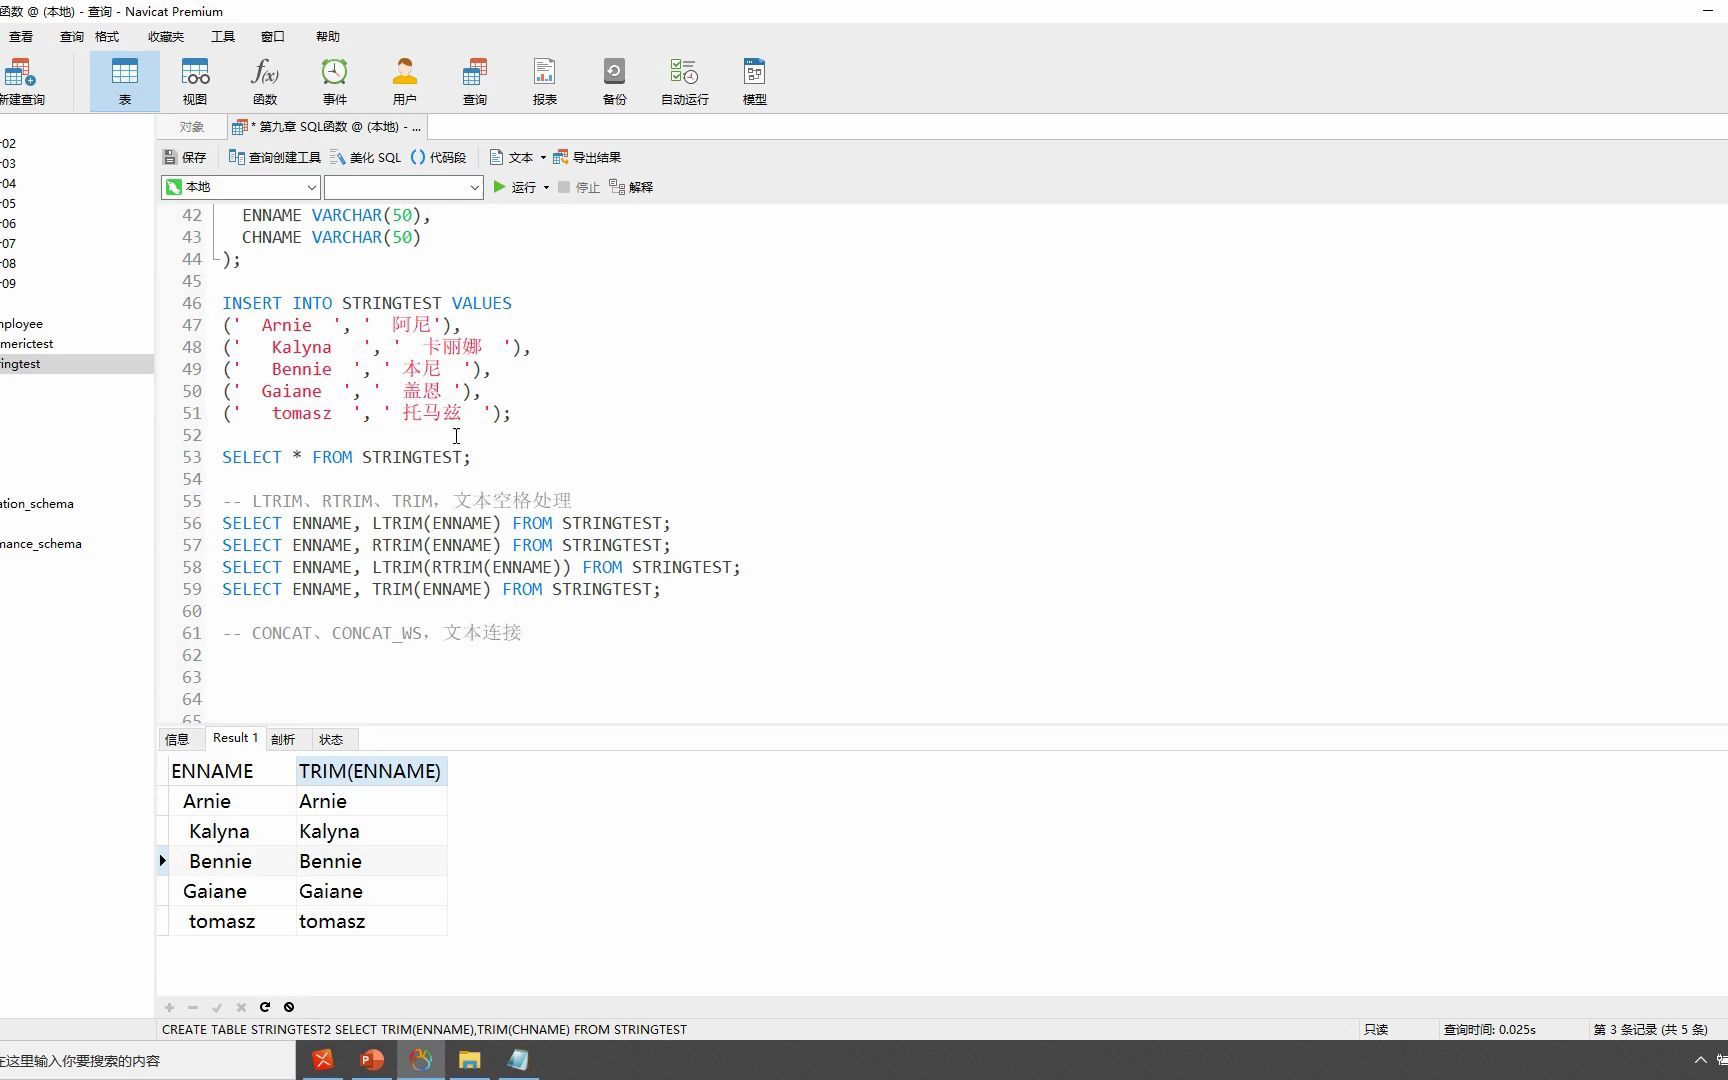The image size is (1728, 1080).
Task: Click the add record plus icon
Action: coord(169,1007)
